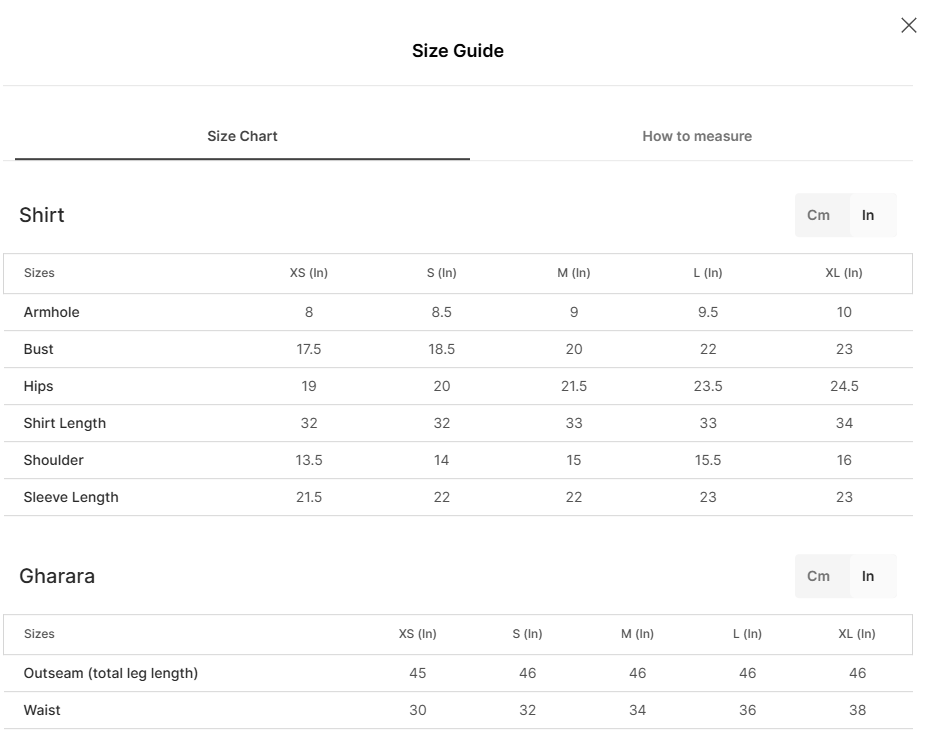
Task: Click the Hips value for size XL
Action: [x=844, y=386]
